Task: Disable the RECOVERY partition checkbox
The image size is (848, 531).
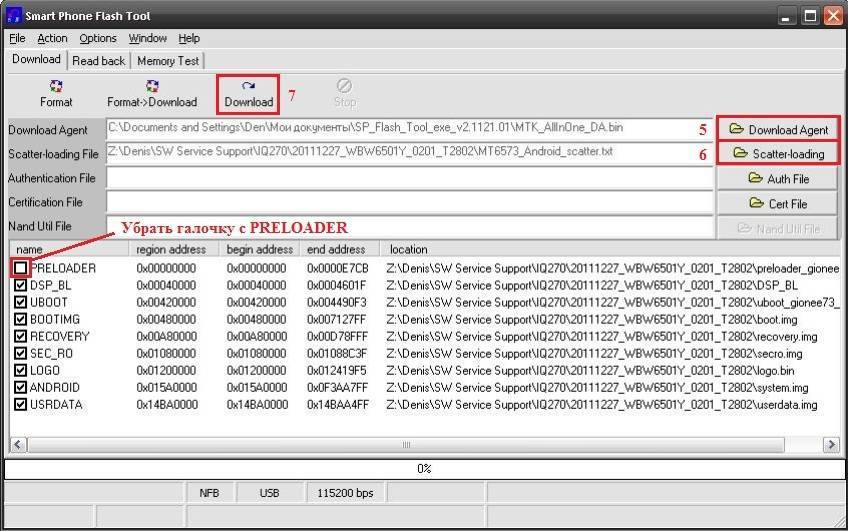Action: tap(21, 336)
